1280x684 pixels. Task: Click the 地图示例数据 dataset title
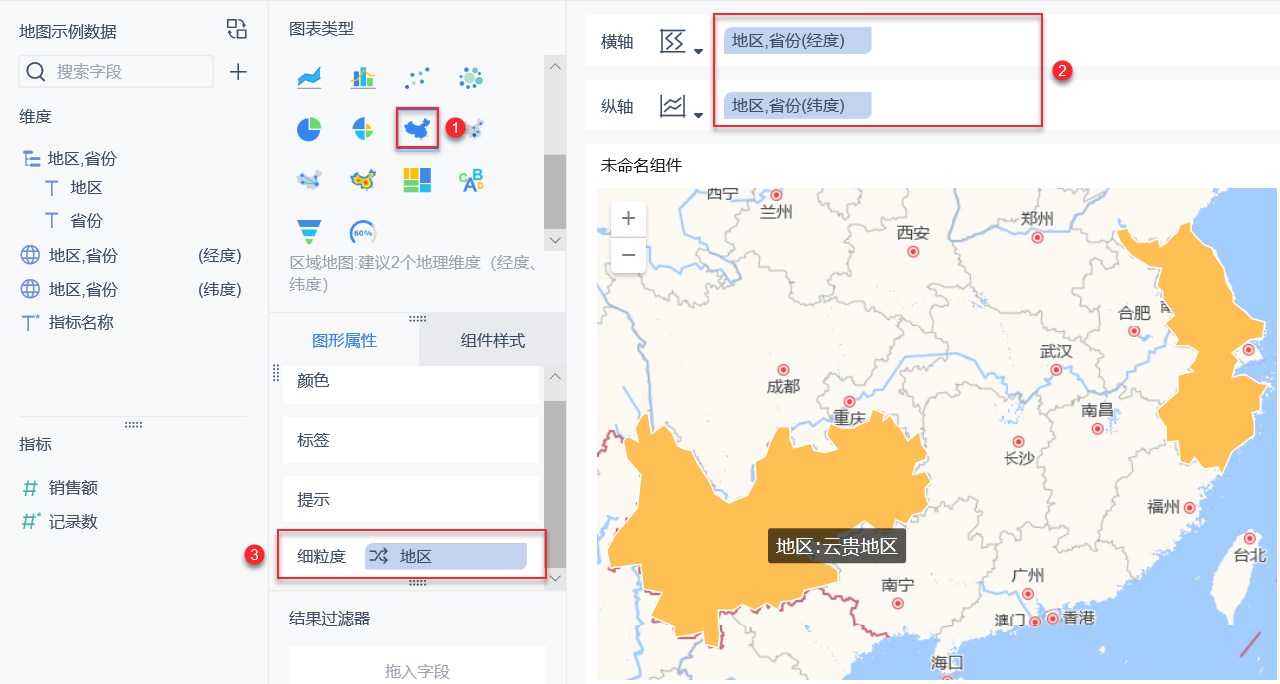click(68, 31)
